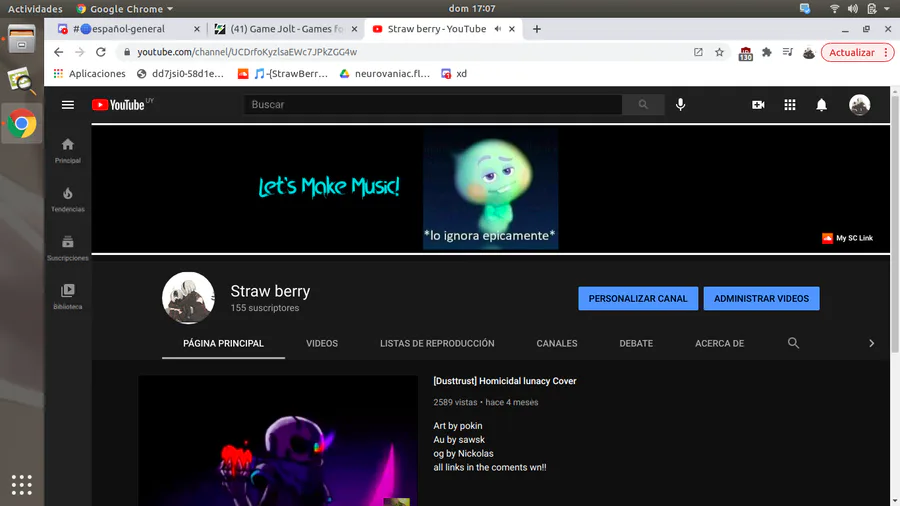This screenshot has width=900, height=506.
Task: Open the xd bookmark
Action: pyautogui.click(x=454, y=73)
